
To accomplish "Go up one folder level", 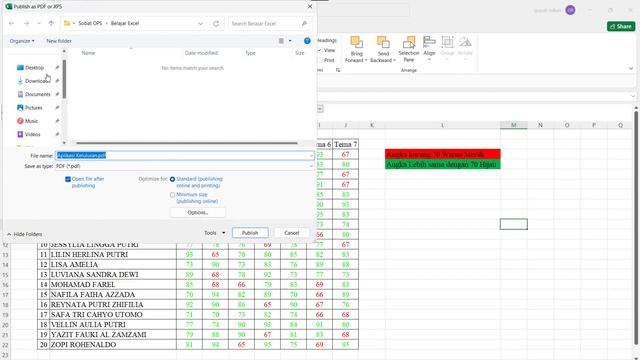I will tap(51, 24).
